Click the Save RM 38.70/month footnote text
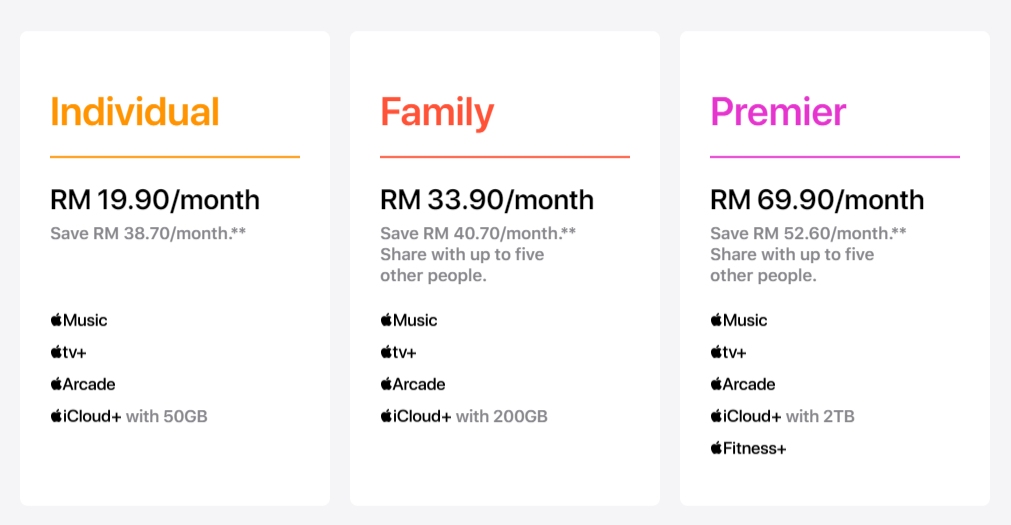 coord(147,234)
